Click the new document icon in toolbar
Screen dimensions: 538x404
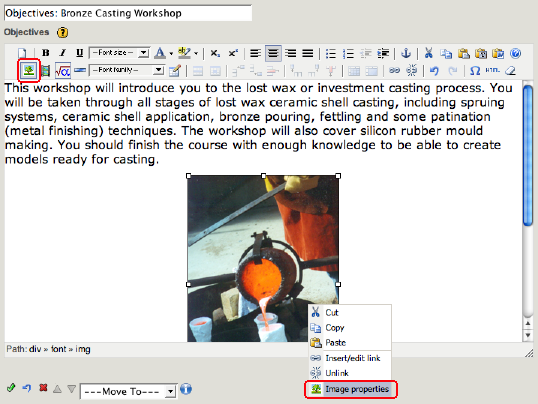point(22,53)
